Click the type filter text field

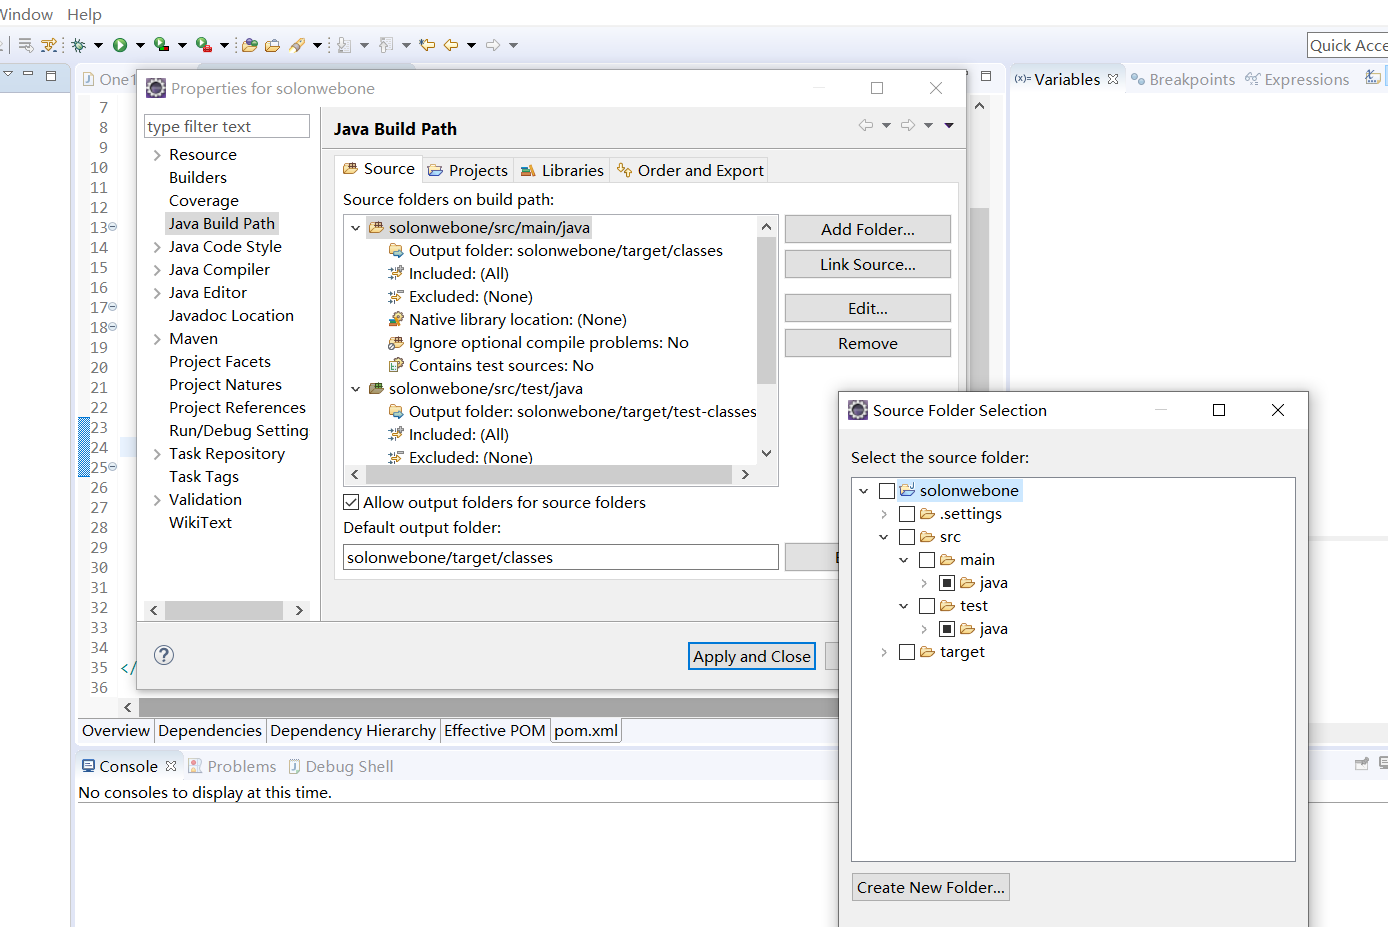point(227,126)
